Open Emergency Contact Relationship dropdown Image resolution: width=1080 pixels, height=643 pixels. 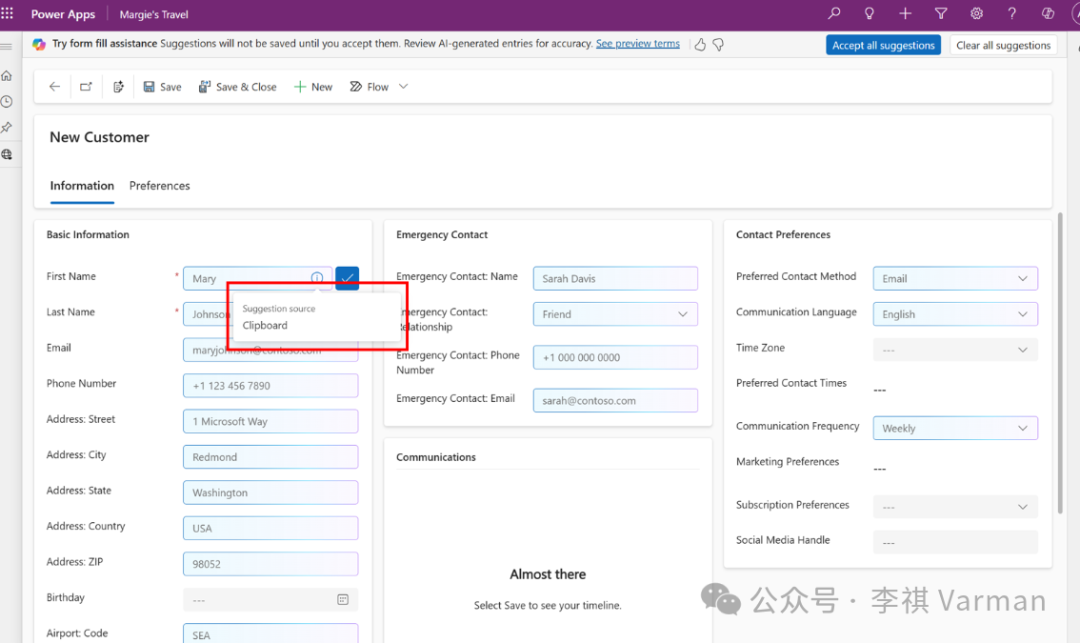coord(615,314)
